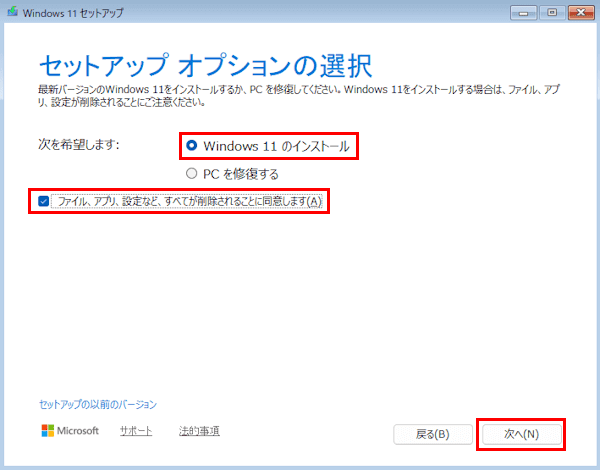Screen dimensions: 600x470
Task: Open the サポート link
Action: [x=136, y=431]
